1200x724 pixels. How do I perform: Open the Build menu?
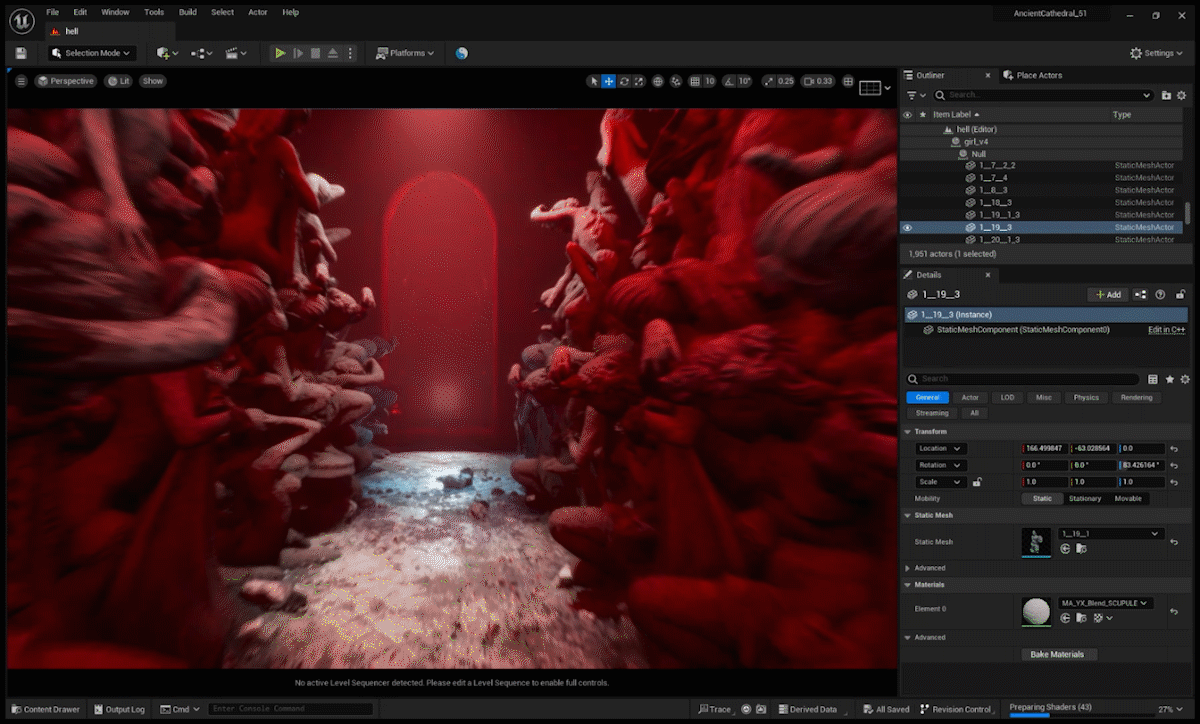(x=188, y=12)
